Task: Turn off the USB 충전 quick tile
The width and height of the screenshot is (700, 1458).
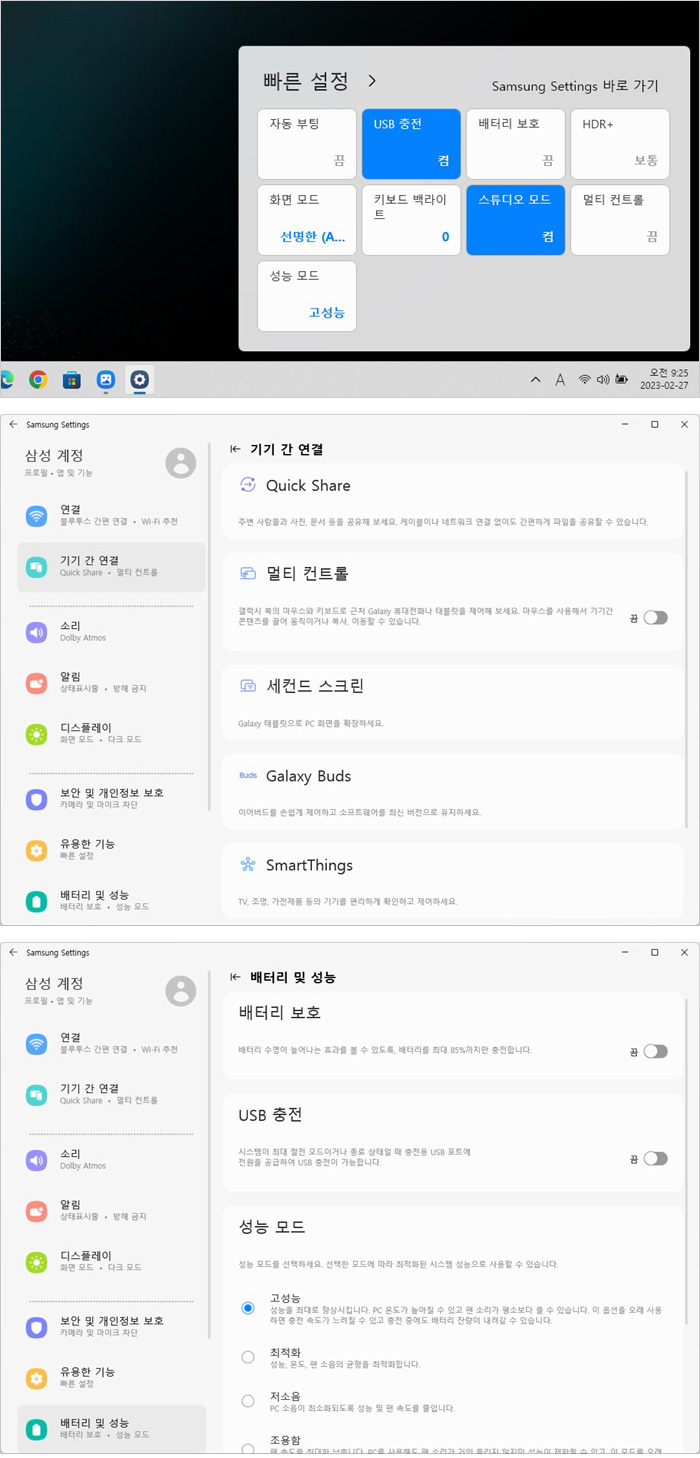Action: tap(411, 144)
